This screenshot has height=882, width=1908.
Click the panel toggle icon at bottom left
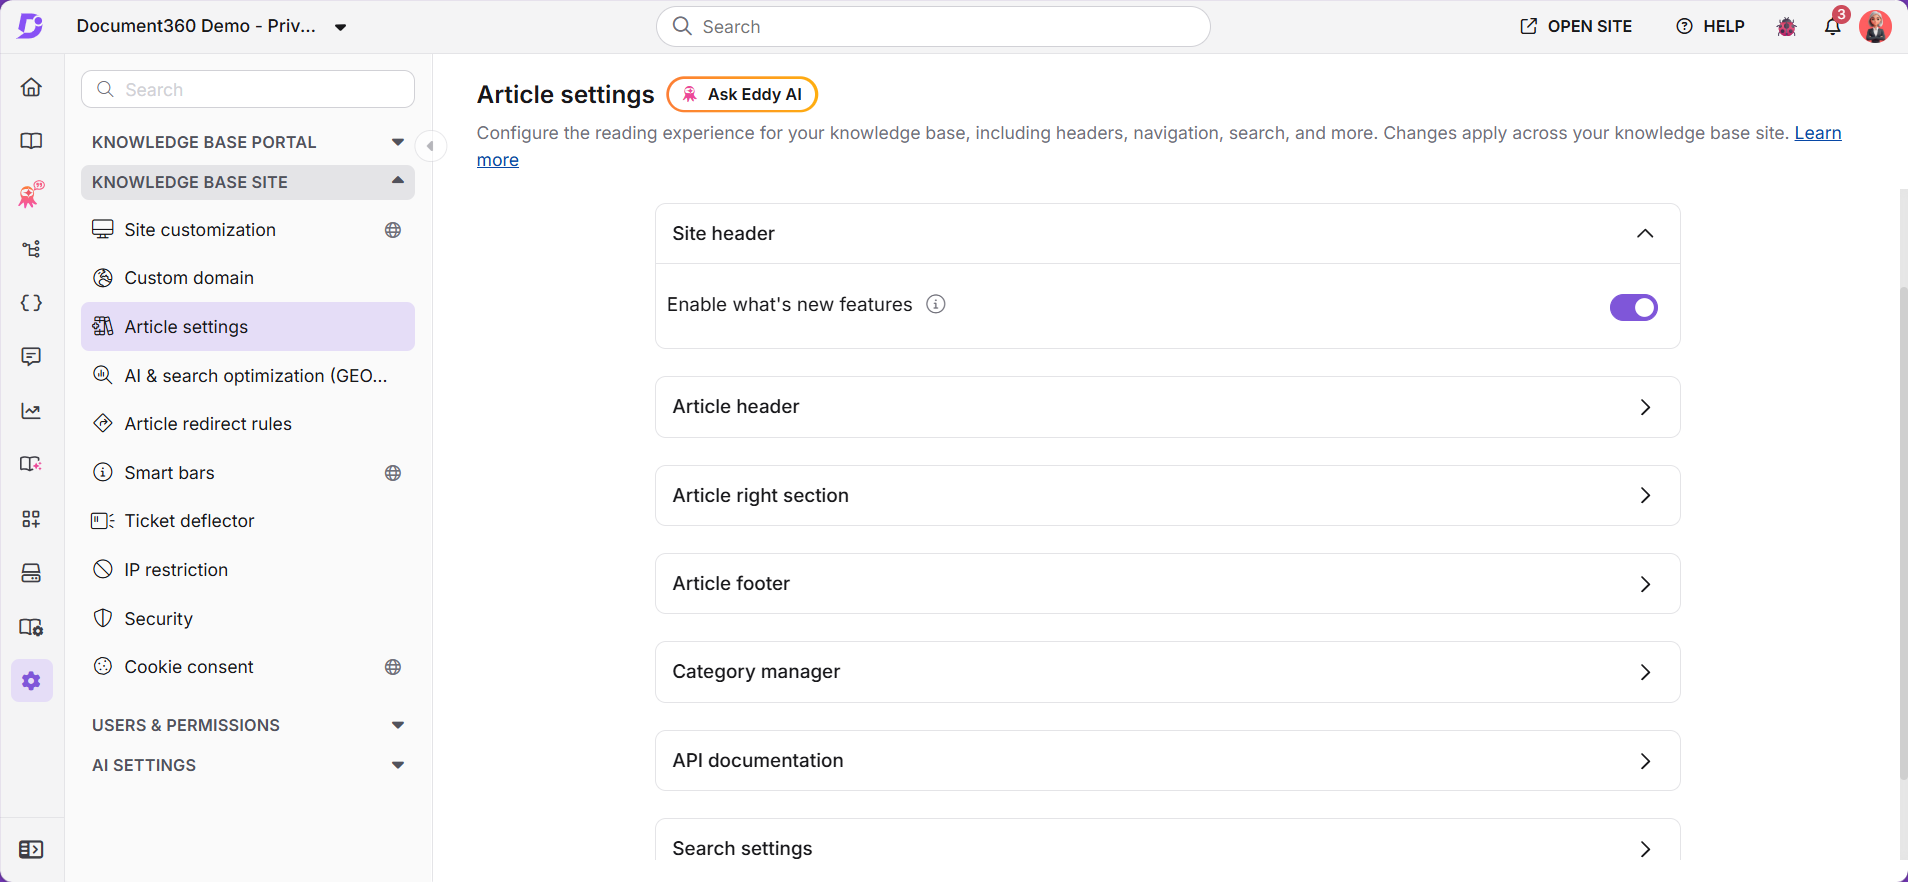(x=31, y=849)
